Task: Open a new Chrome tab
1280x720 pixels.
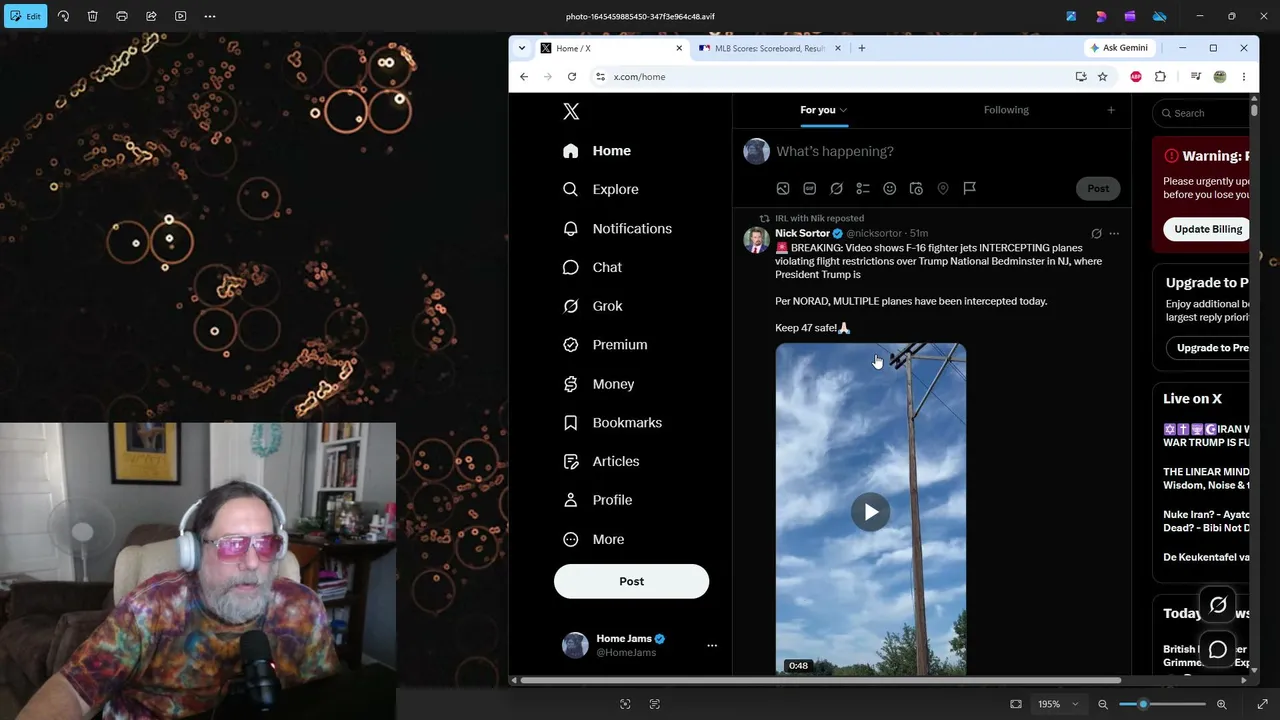Action: pyautogui.click(x=861, y=48)
